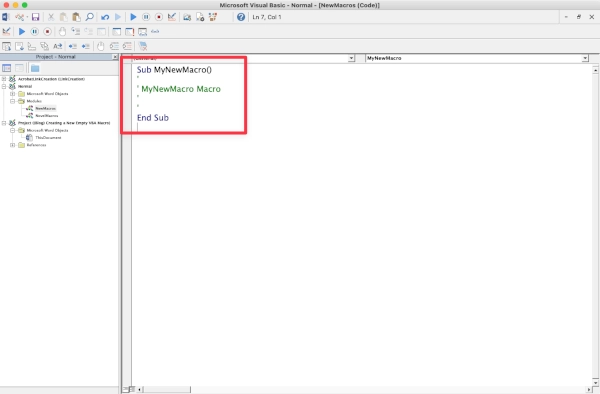The image size is (600, 394).
Task: Click the Uncomment Block icon
Action: [x=127, y=47]
